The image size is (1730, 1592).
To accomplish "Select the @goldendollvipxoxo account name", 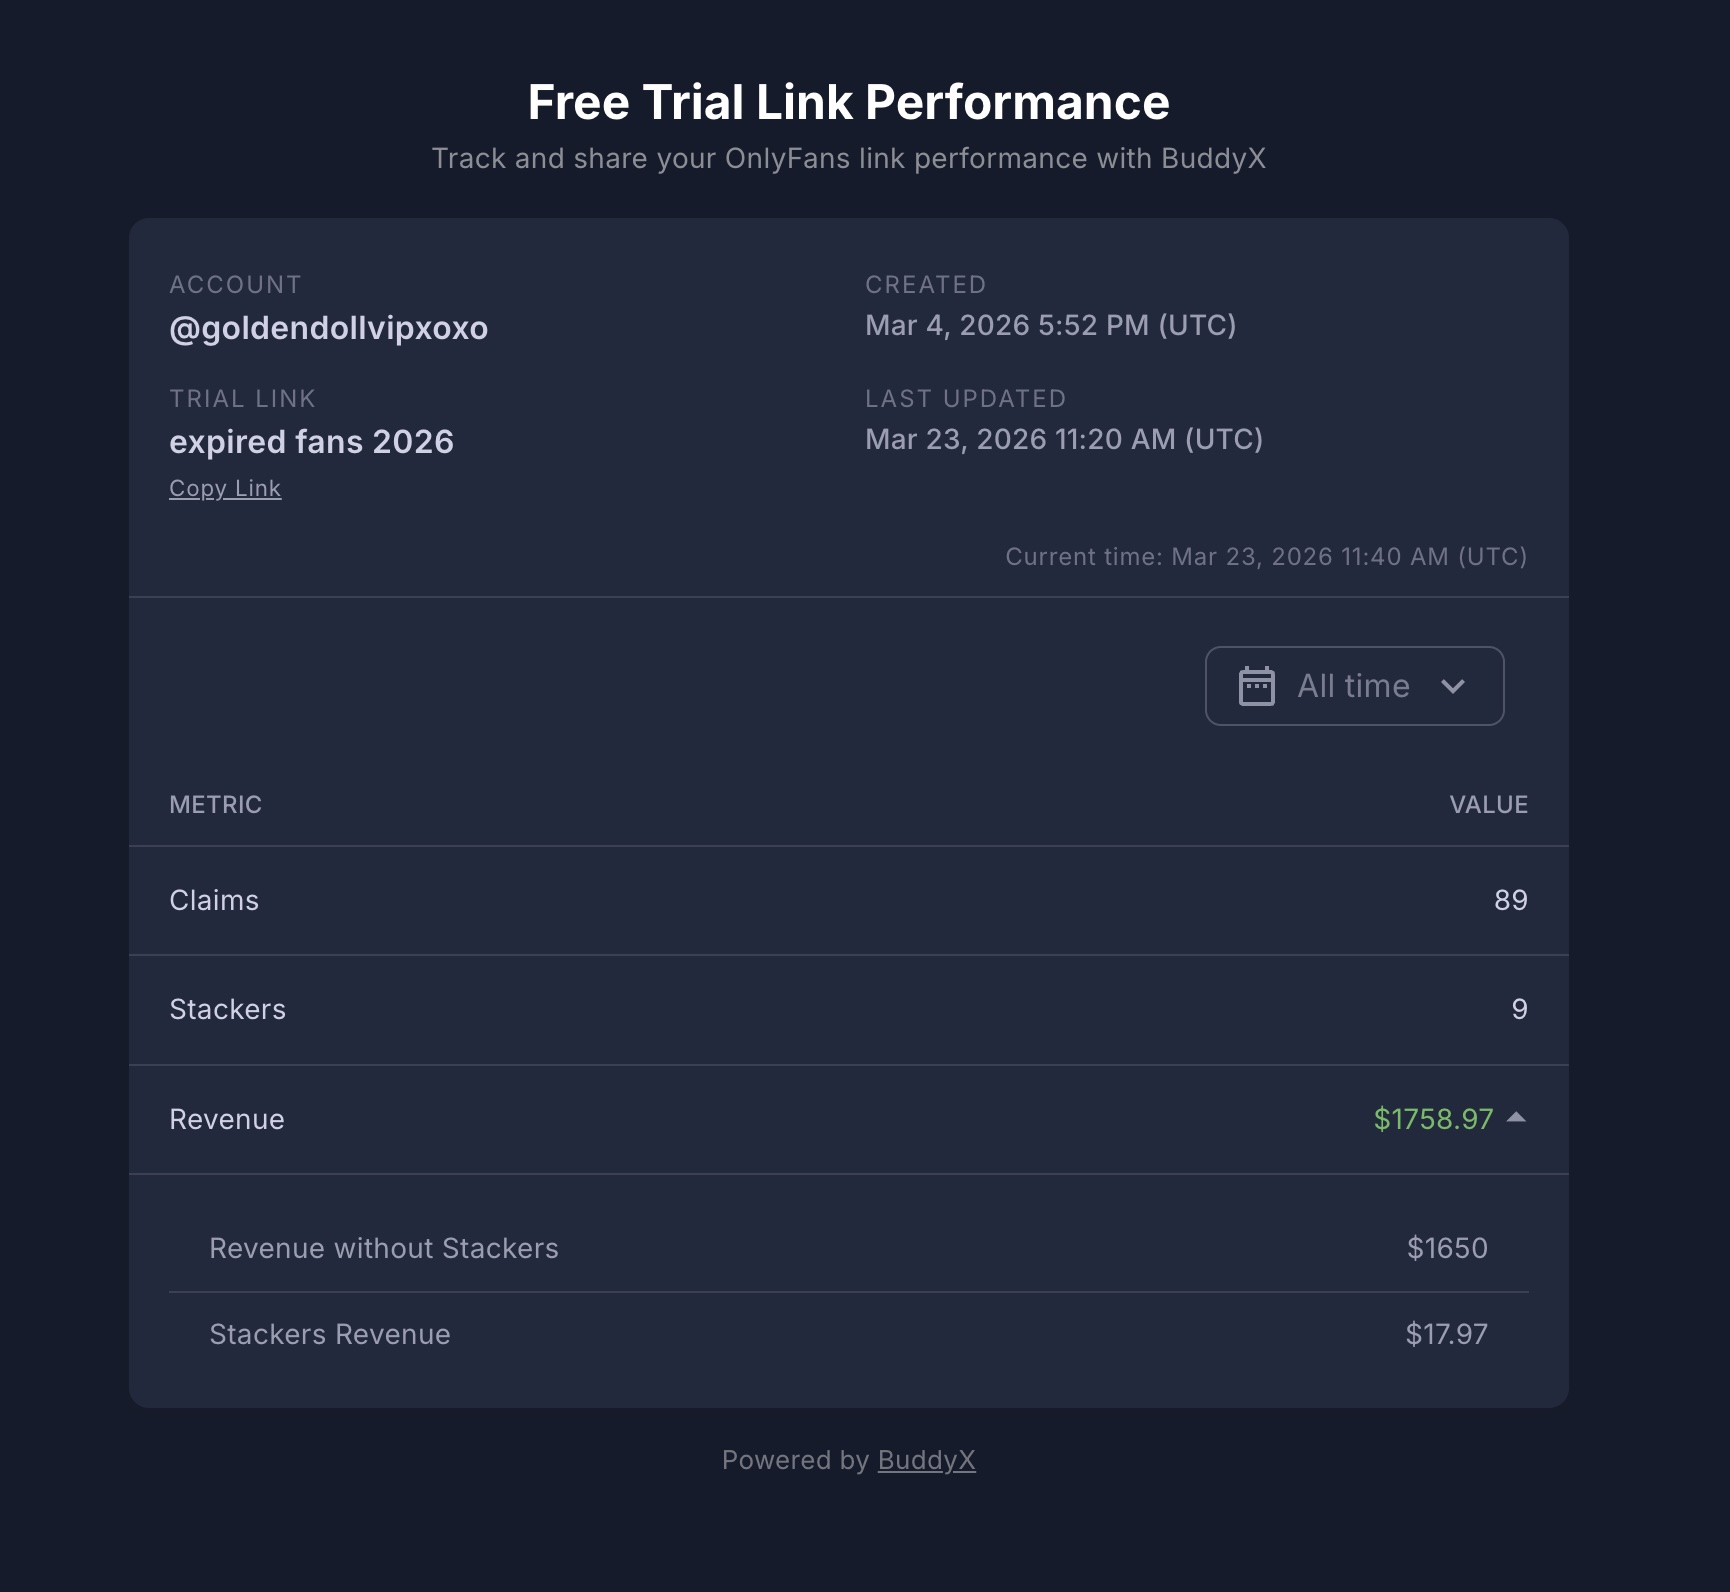I will pos(328,328).
